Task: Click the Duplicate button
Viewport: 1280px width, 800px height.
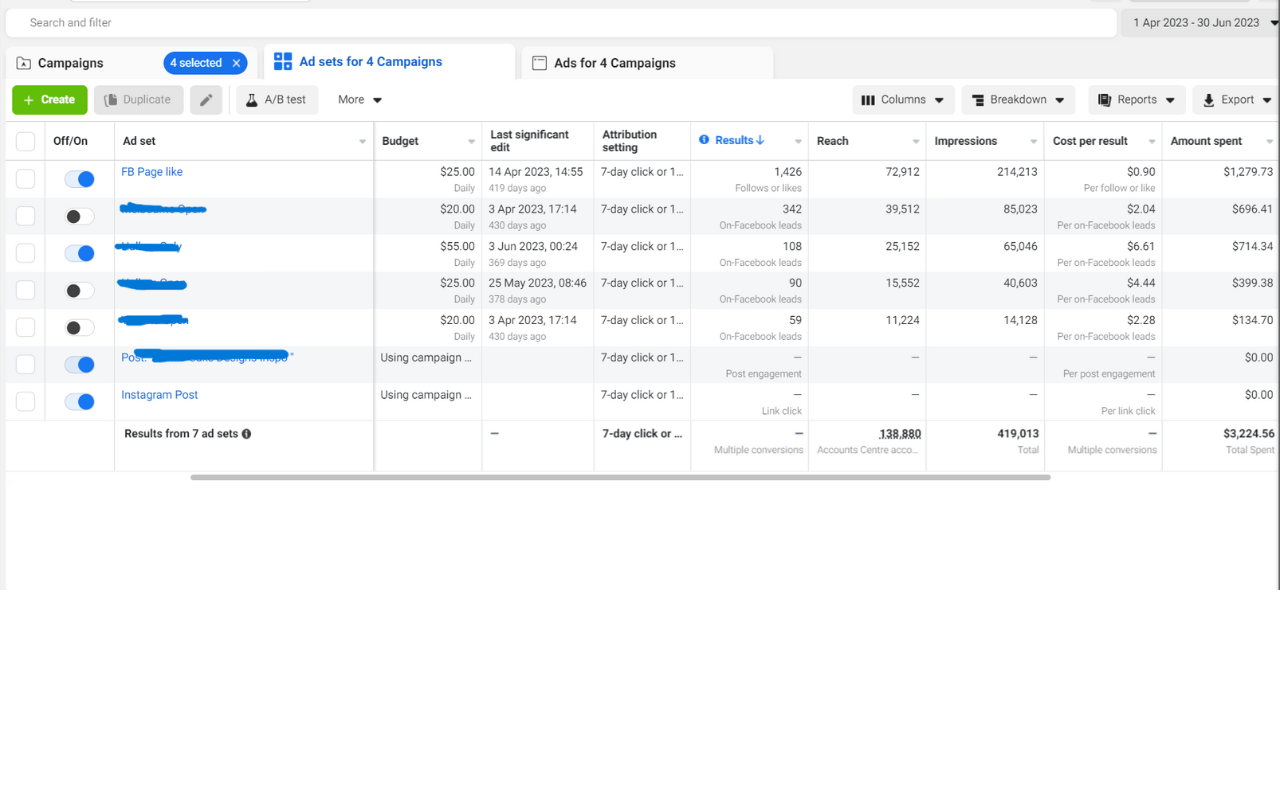Action: pos(138,100)
